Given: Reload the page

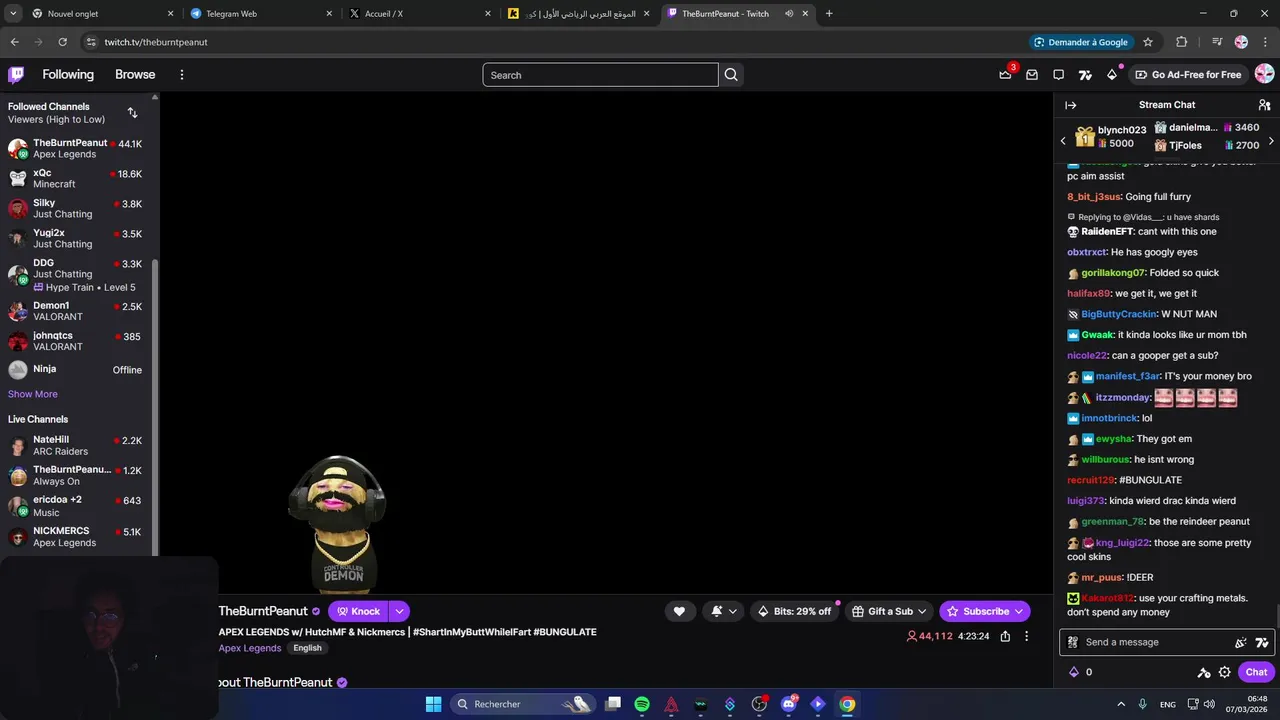Looking at the screenshot, I should pyautogui.click(x=62, y=42).
